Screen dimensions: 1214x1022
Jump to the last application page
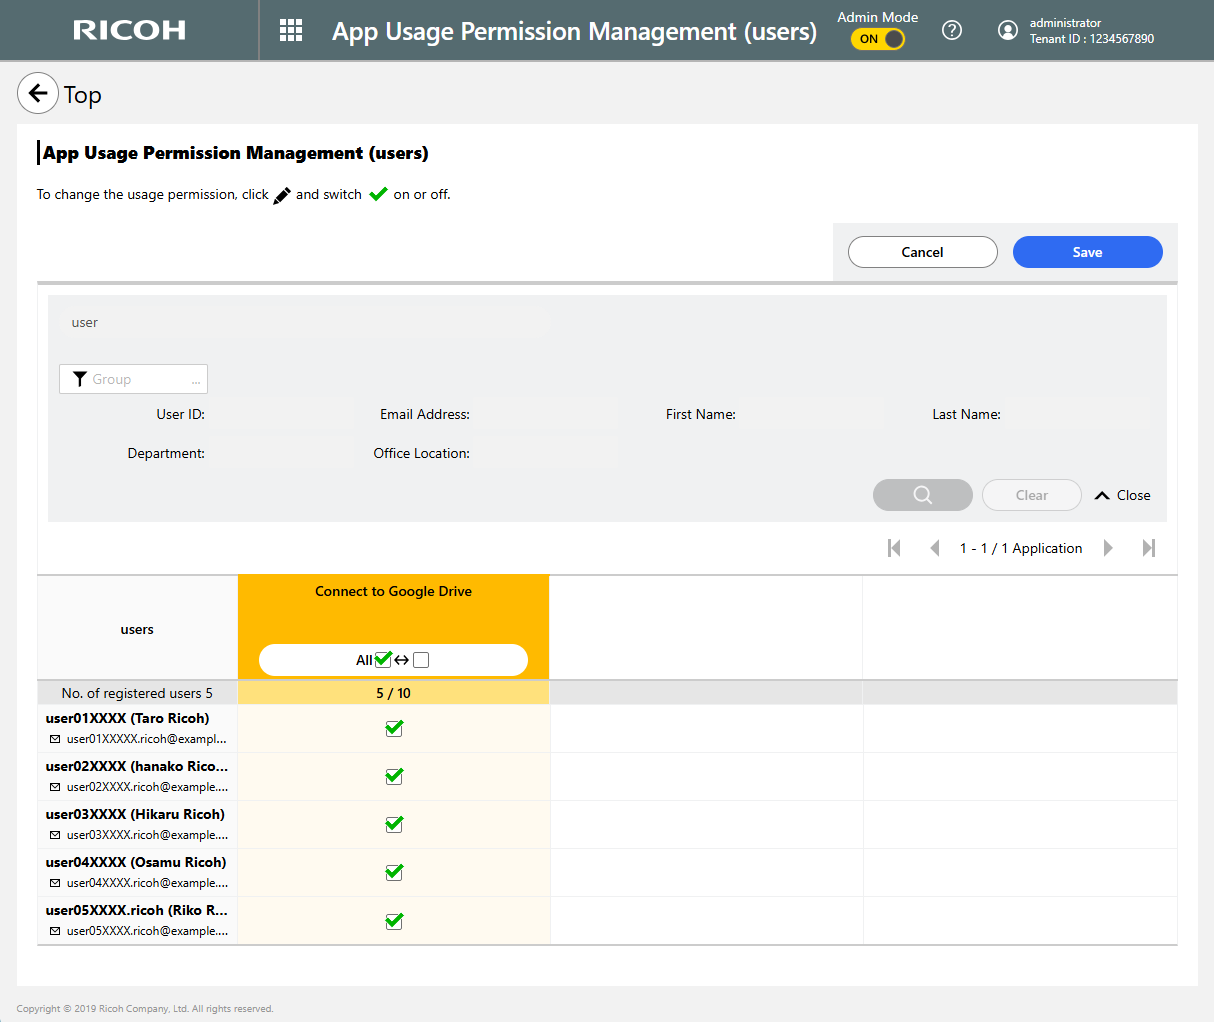tap(1149, 548)
